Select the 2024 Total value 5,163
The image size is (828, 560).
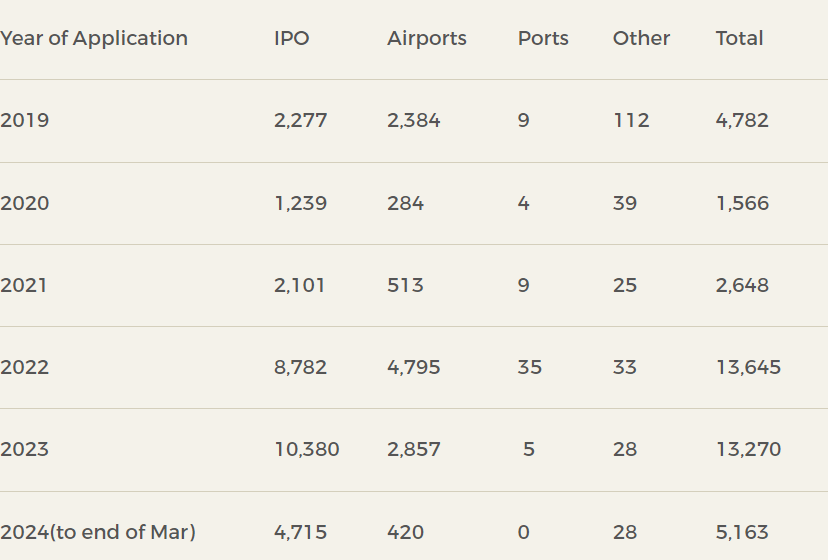[742, 532]
